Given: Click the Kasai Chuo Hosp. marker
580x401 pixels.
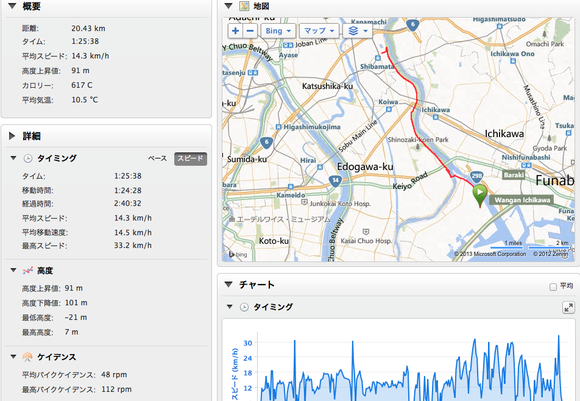Looking at the screenshot, I should pos(366,232).
